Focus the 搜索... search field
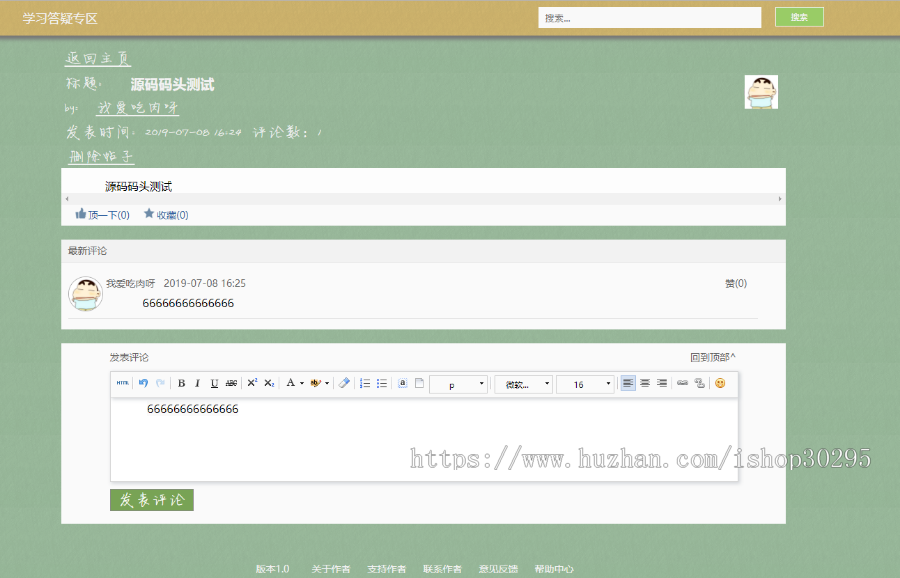This screenshot has width=900, height=578. tap(650, 18)
